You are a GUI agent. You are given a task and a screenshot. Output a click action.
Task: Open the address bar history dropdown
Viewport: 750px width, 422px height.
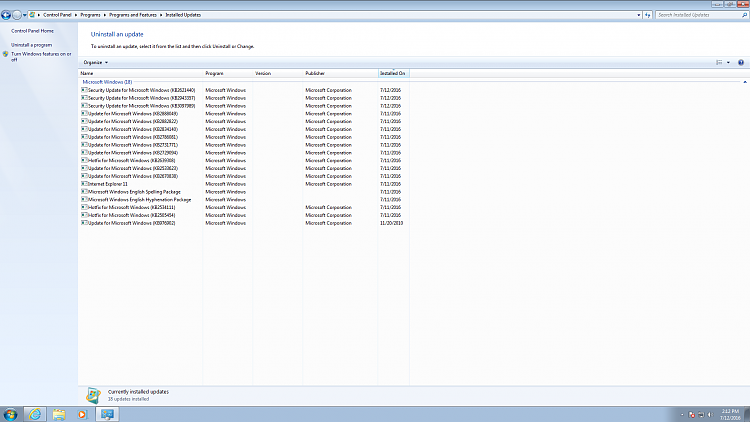pos(639,15)
